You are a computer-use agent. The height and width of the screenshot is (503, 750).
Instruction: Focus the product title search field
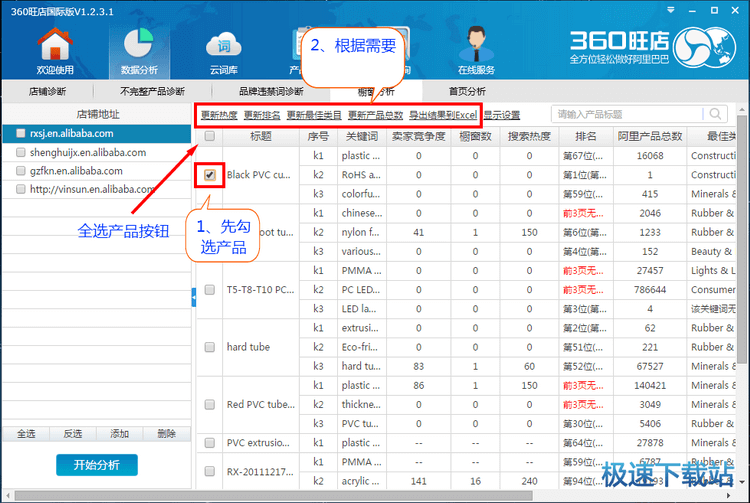pyautogui.click(x=629, y=114)
